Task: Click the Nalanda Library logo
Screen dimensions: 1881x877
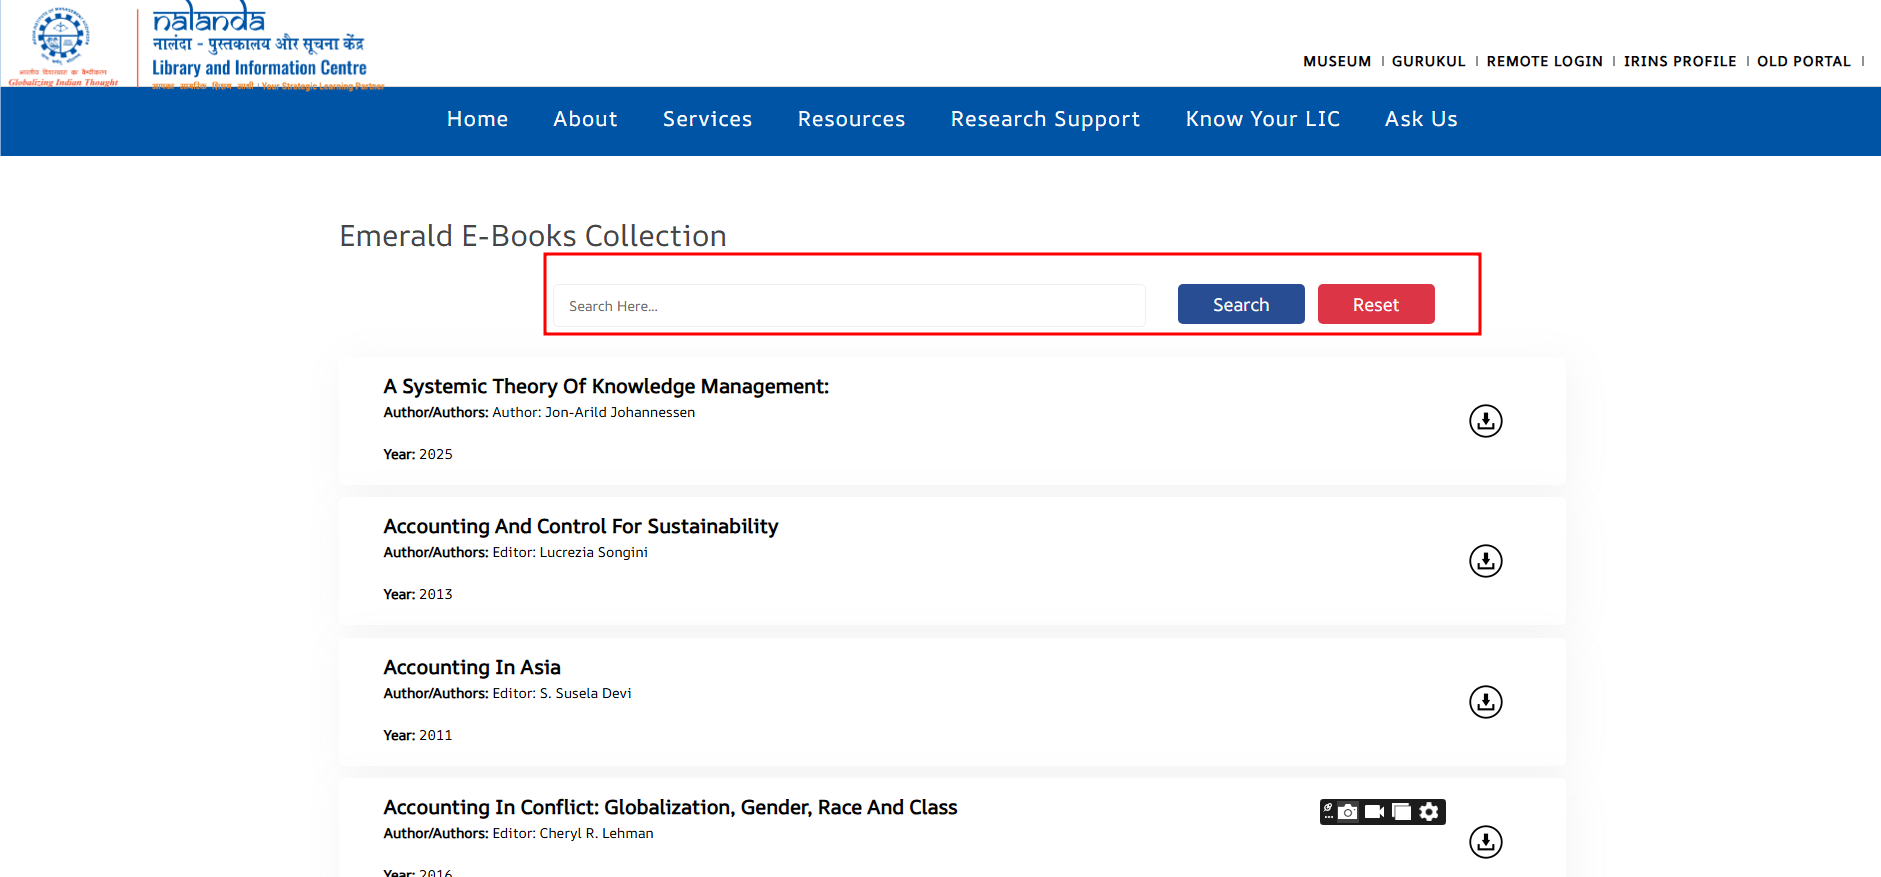Action: pyautogui.click(x=258, y=46)
